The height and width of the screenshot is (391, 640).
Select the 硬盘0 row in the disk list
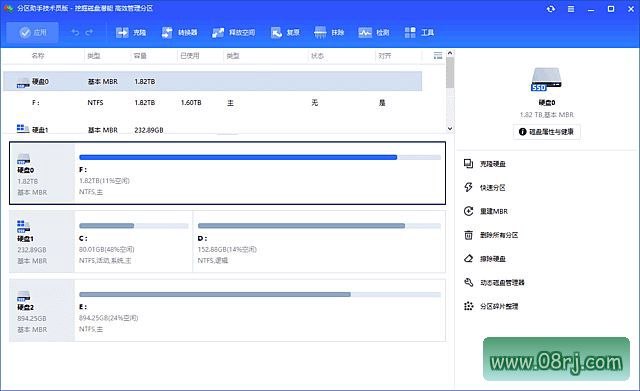coord(213,81)
